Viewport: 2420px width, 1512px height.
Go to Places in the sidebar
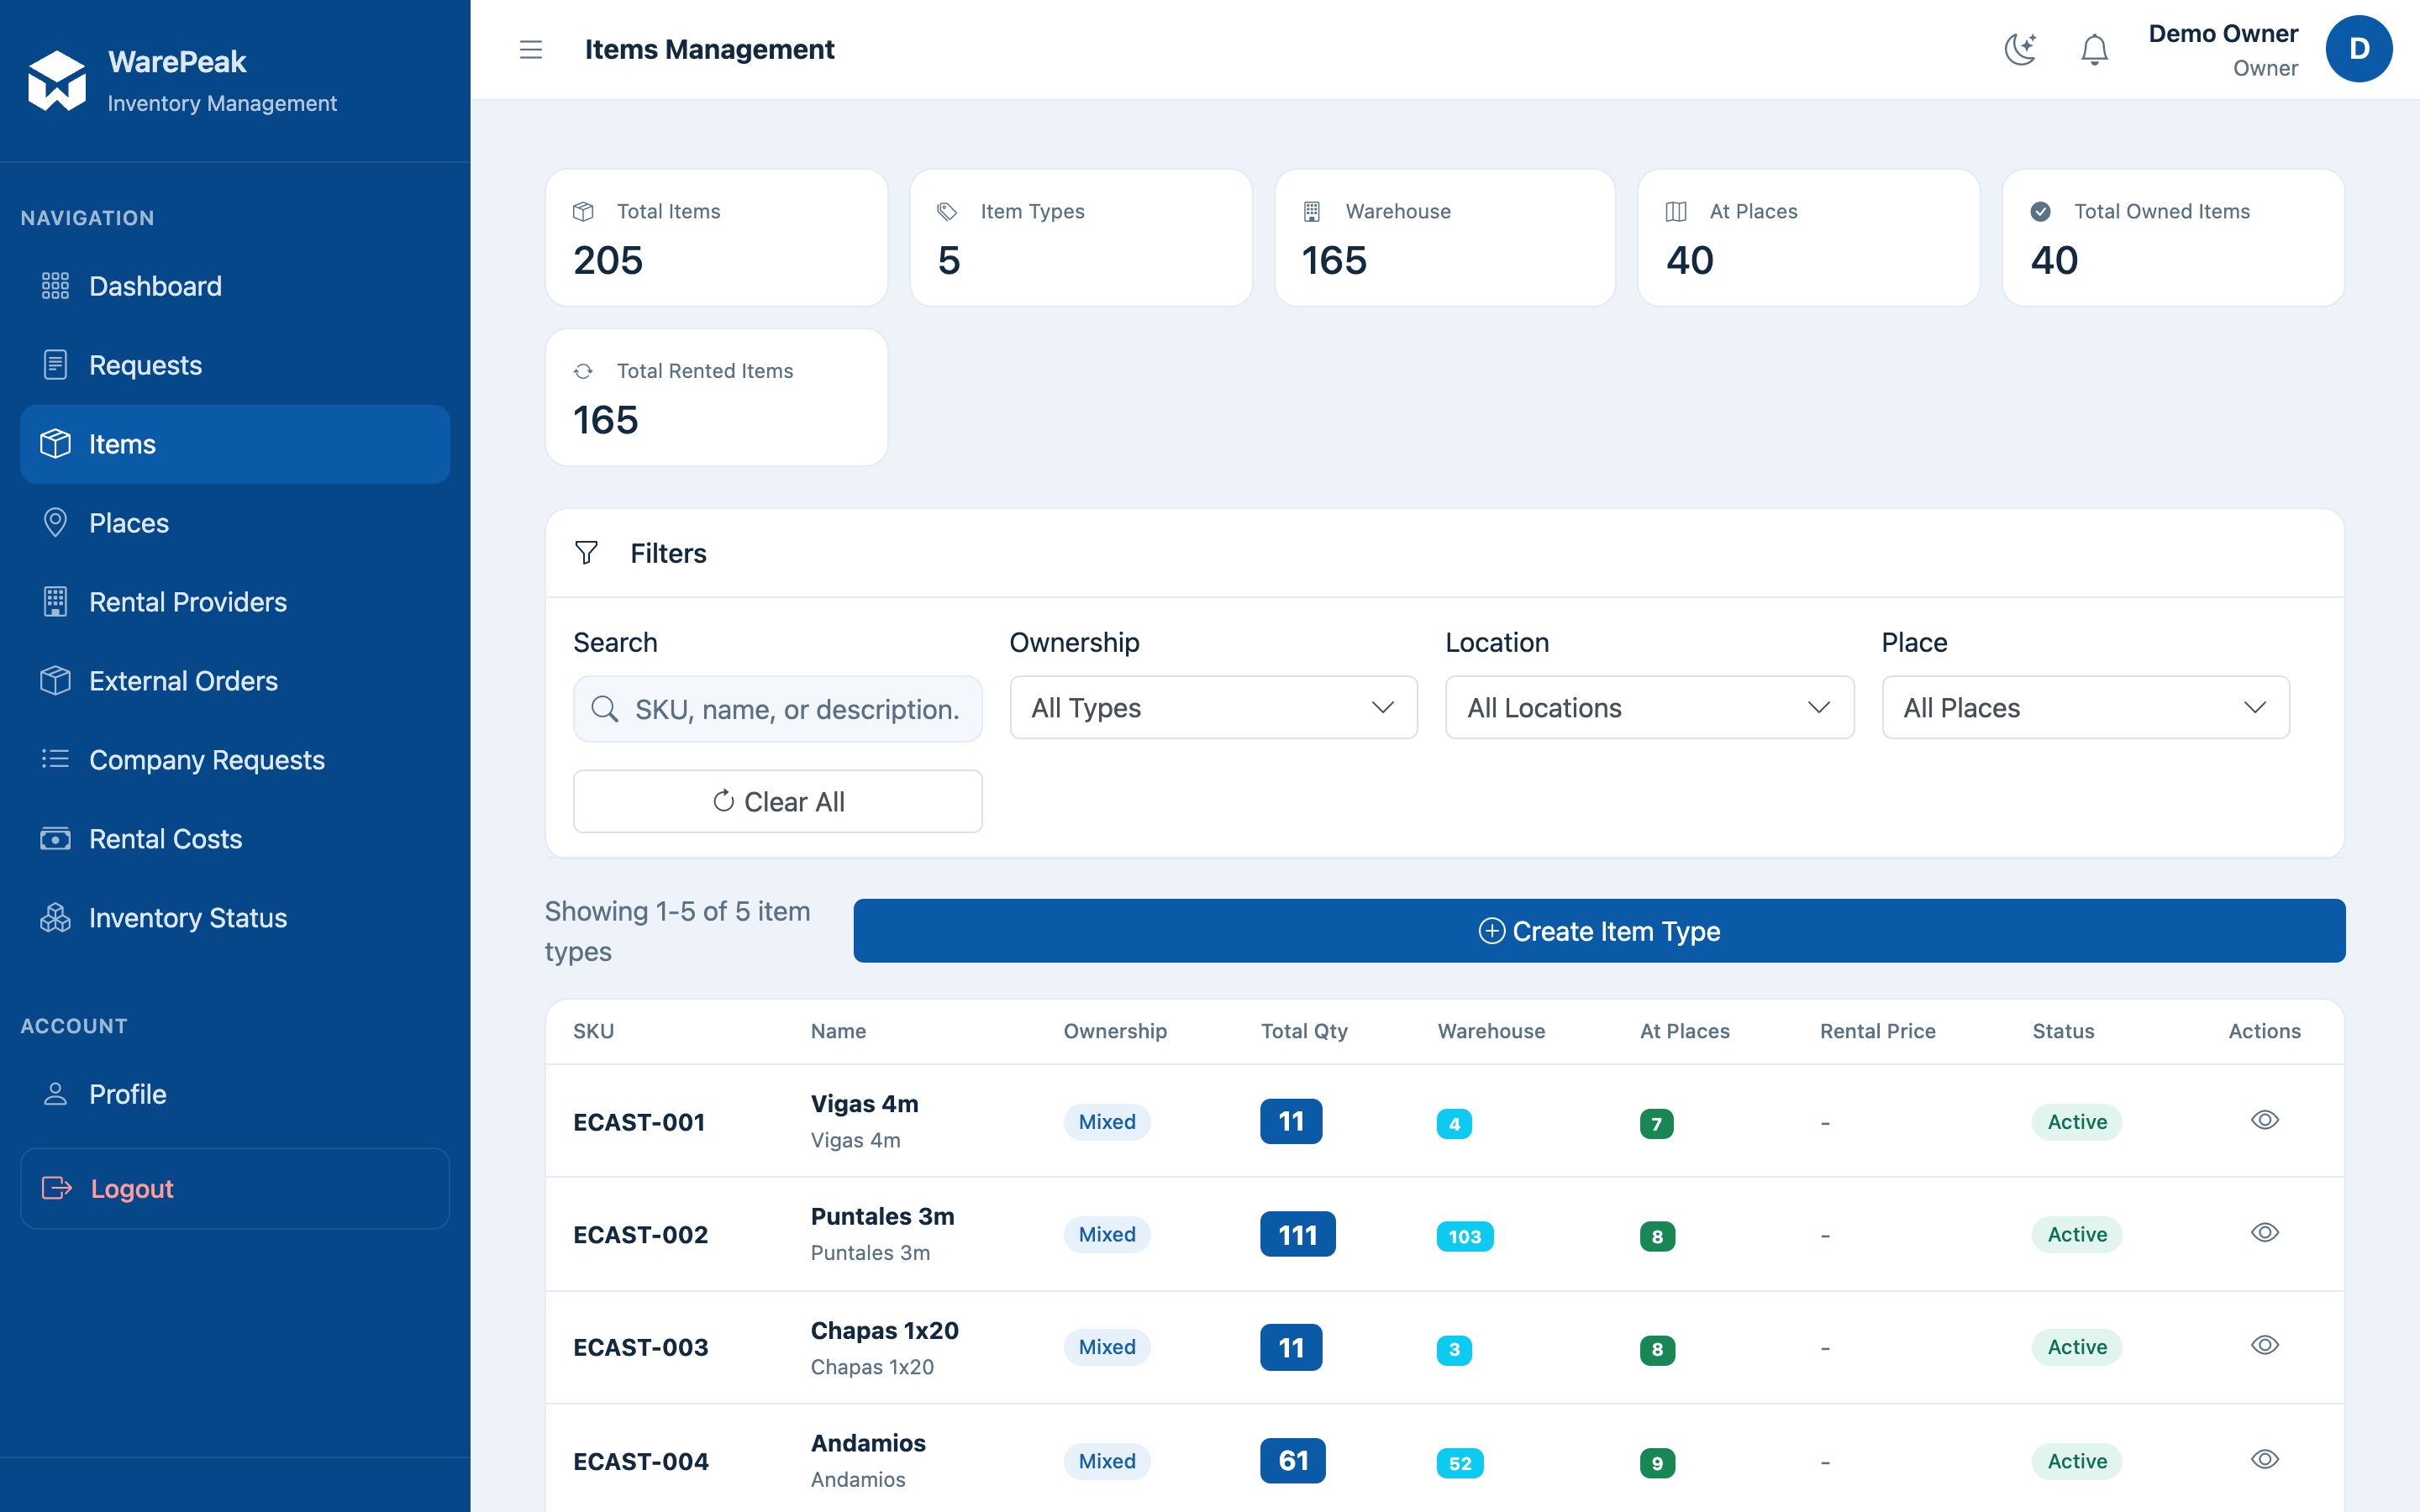[235, 523]
